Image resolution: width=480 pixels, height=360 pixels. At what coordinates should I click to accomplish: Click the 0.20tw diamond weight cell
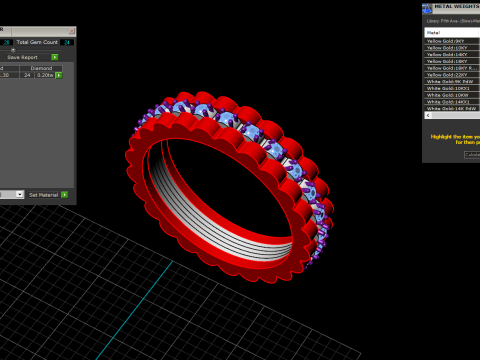pyautogui.click(x=45, y=75)
